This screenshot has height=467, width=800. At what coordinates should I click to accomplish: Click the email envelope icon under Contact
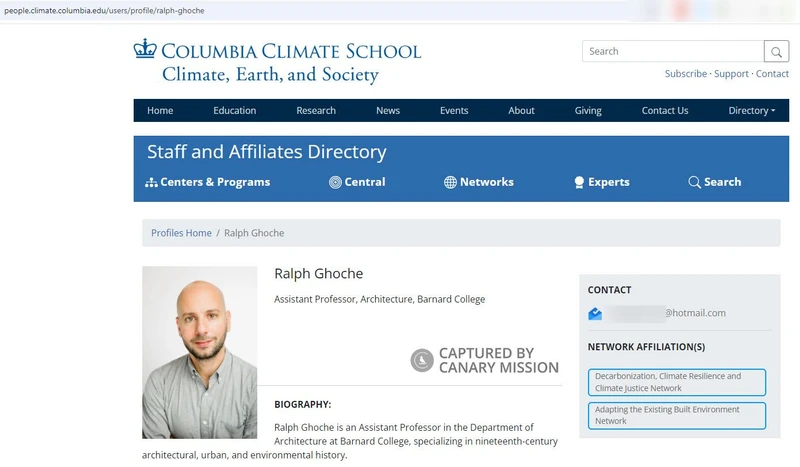[595, 313]
